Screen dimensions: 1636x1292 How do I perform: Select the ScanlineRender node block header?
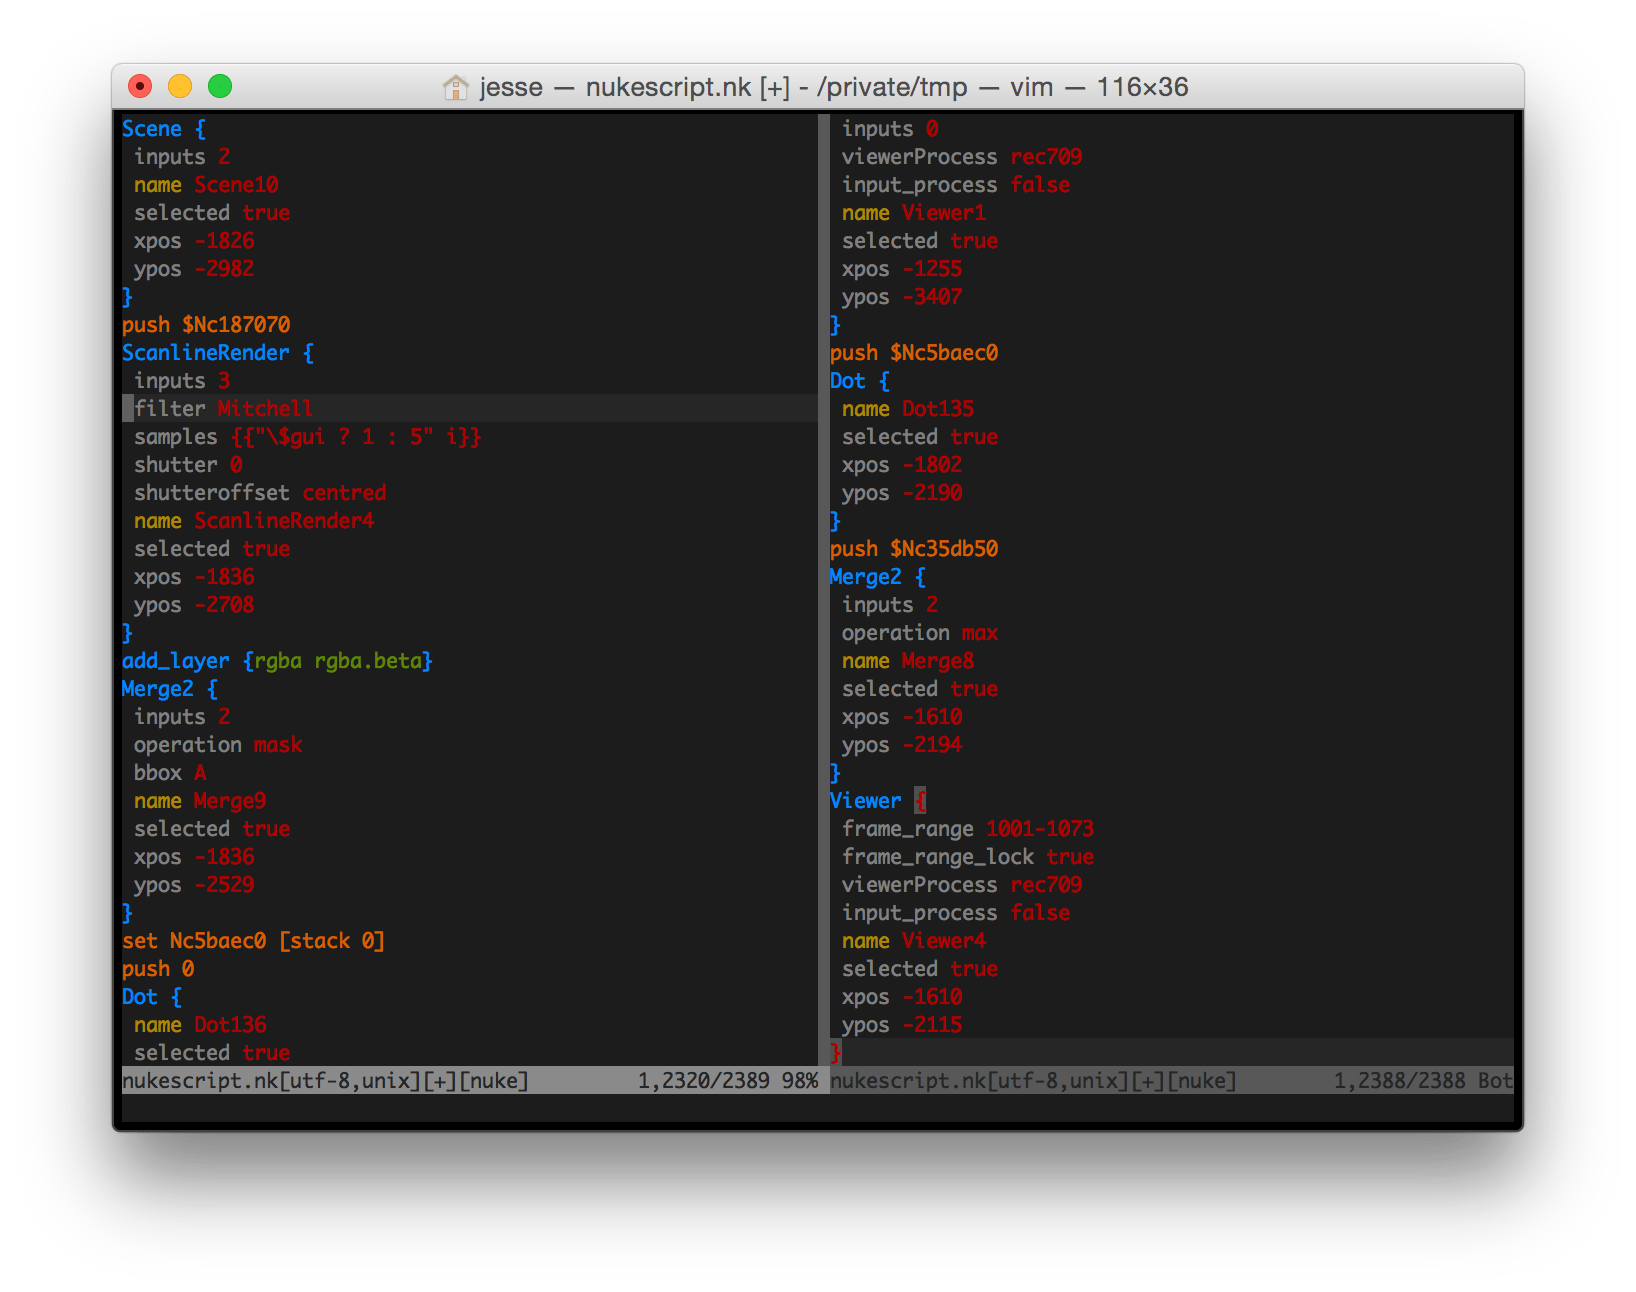pos(205,352)
